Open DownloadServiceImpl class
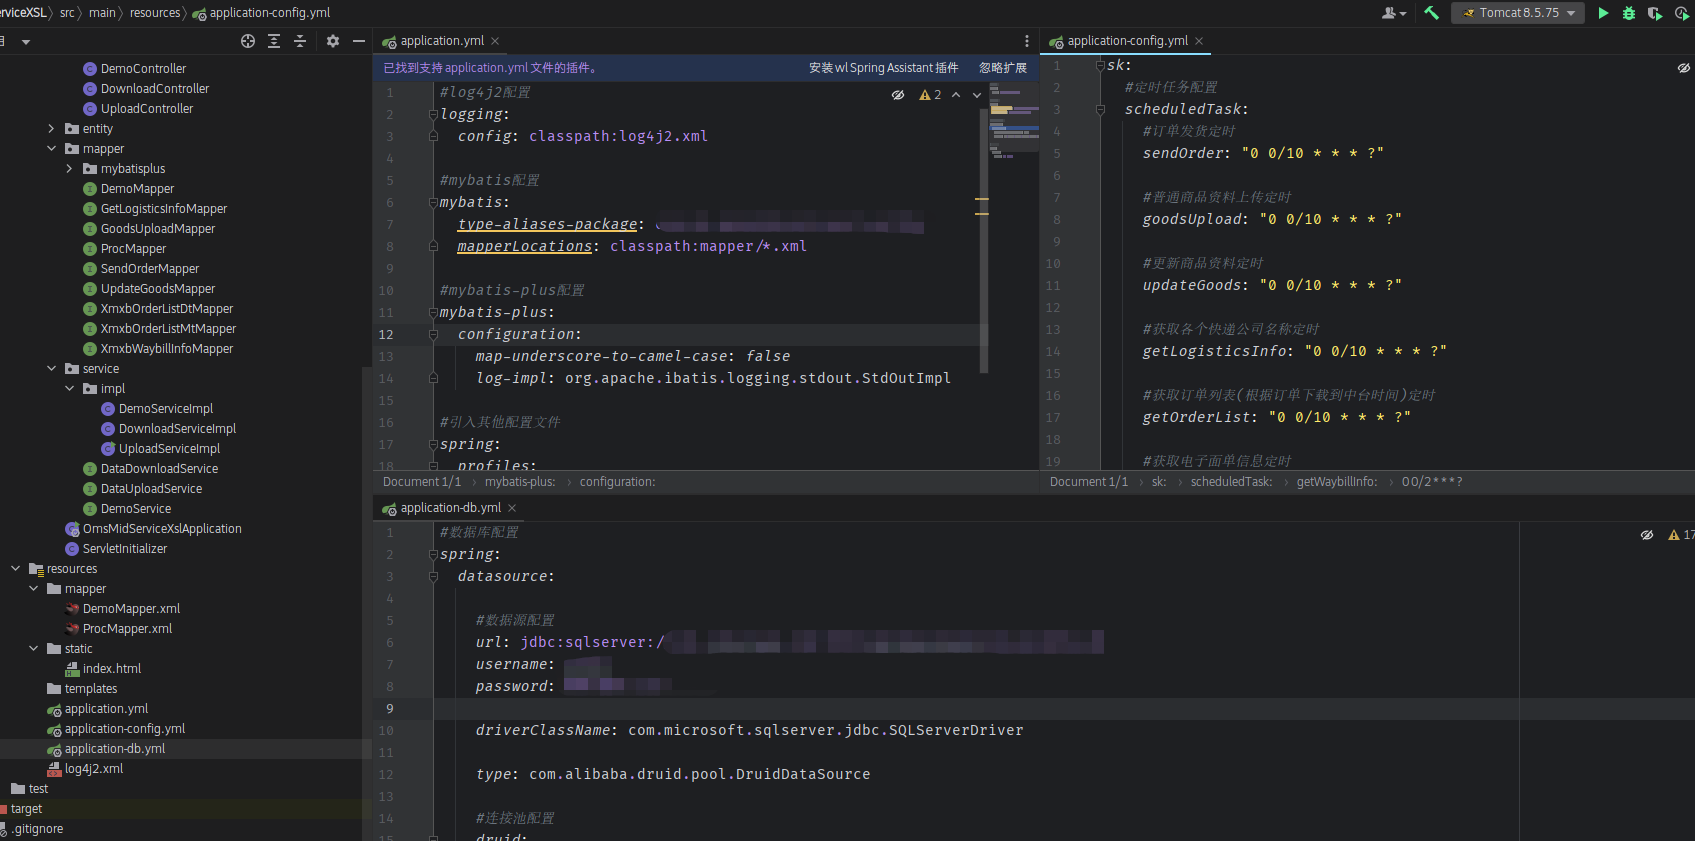This screenshot has width=1695, height=841. point(177,429)
